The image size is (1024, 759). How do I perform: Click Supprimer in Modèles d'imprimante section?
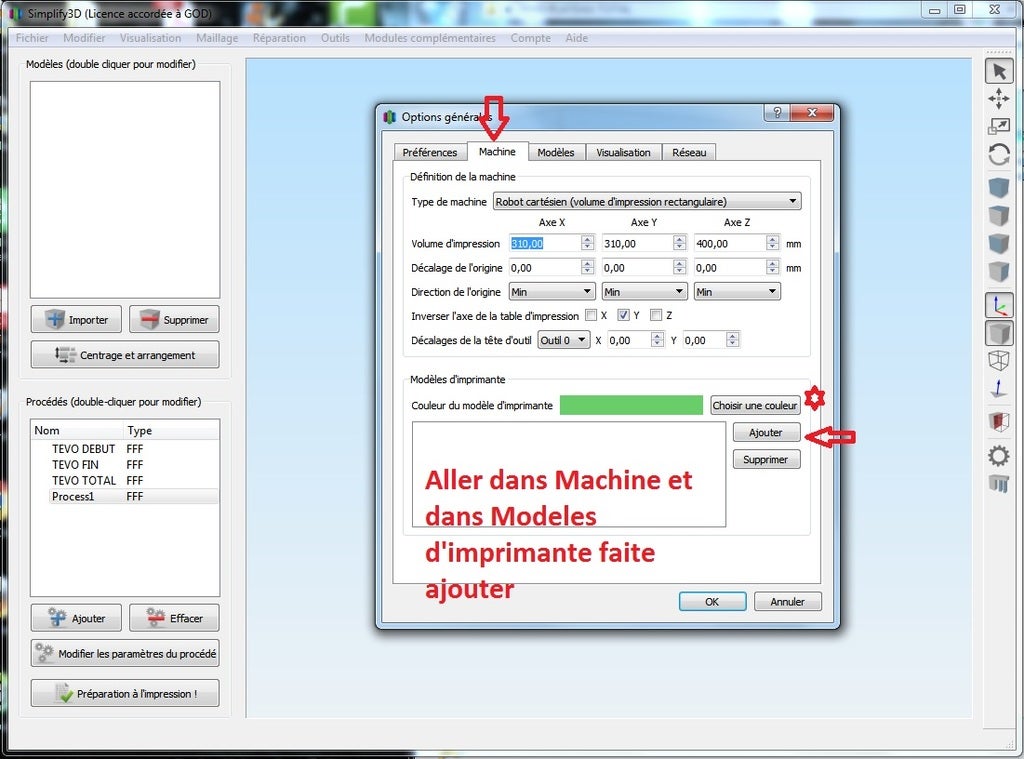click(x=766, y=459)
